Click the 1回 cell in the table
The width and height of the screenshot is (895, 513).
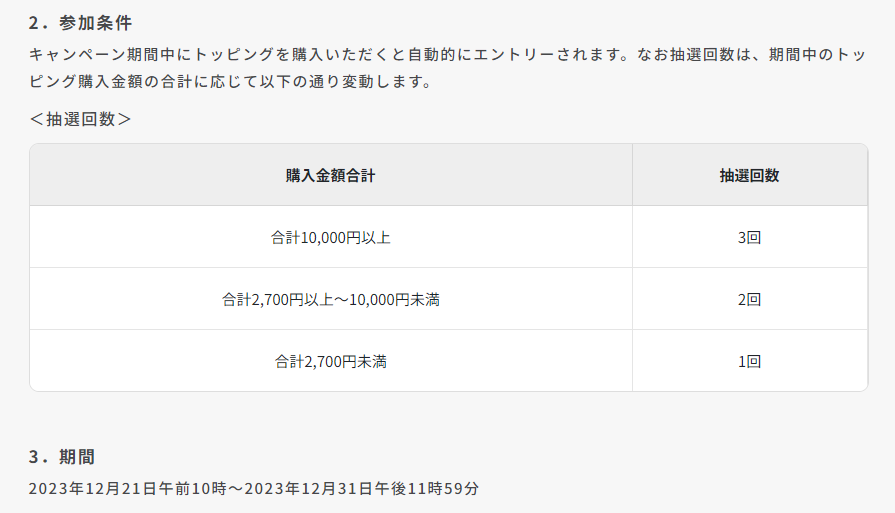click(x=749, y=361)
